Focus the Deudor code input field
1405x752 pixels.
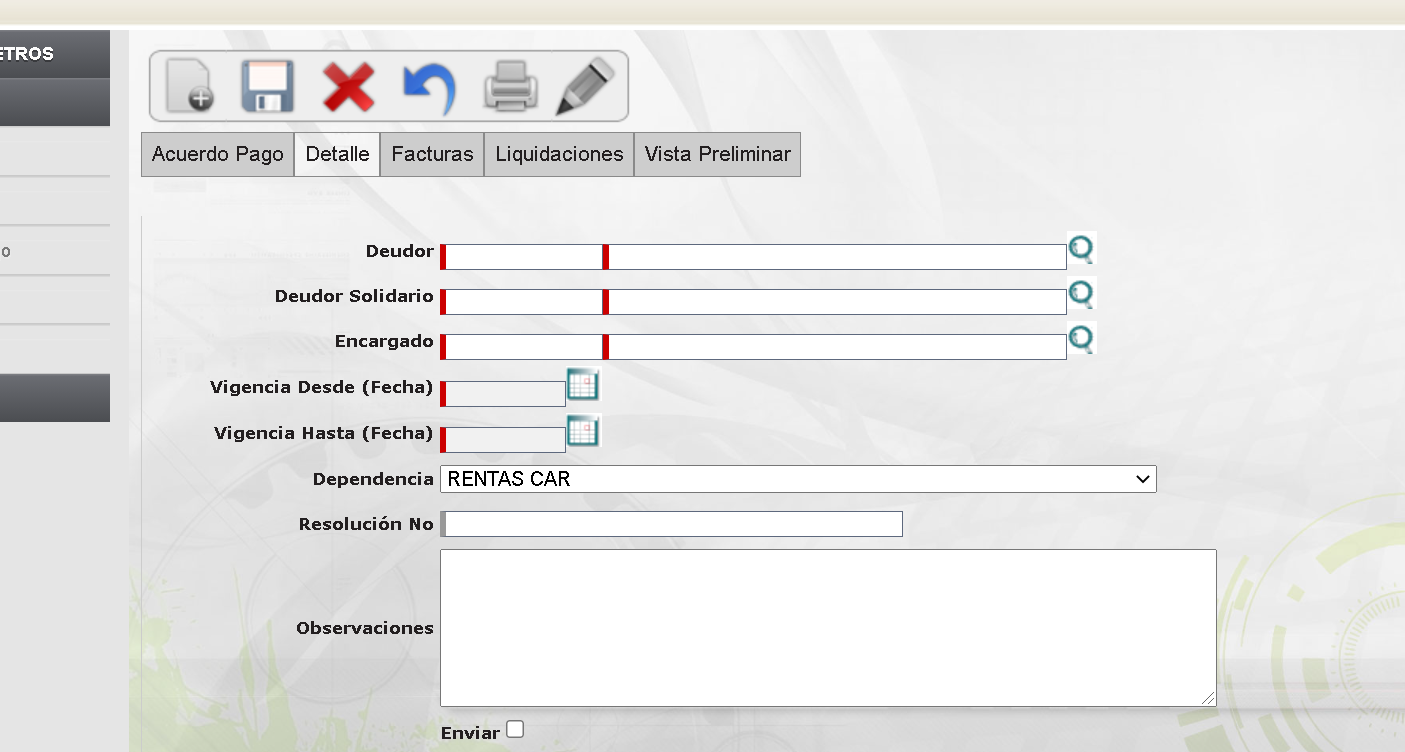(523, 257)
